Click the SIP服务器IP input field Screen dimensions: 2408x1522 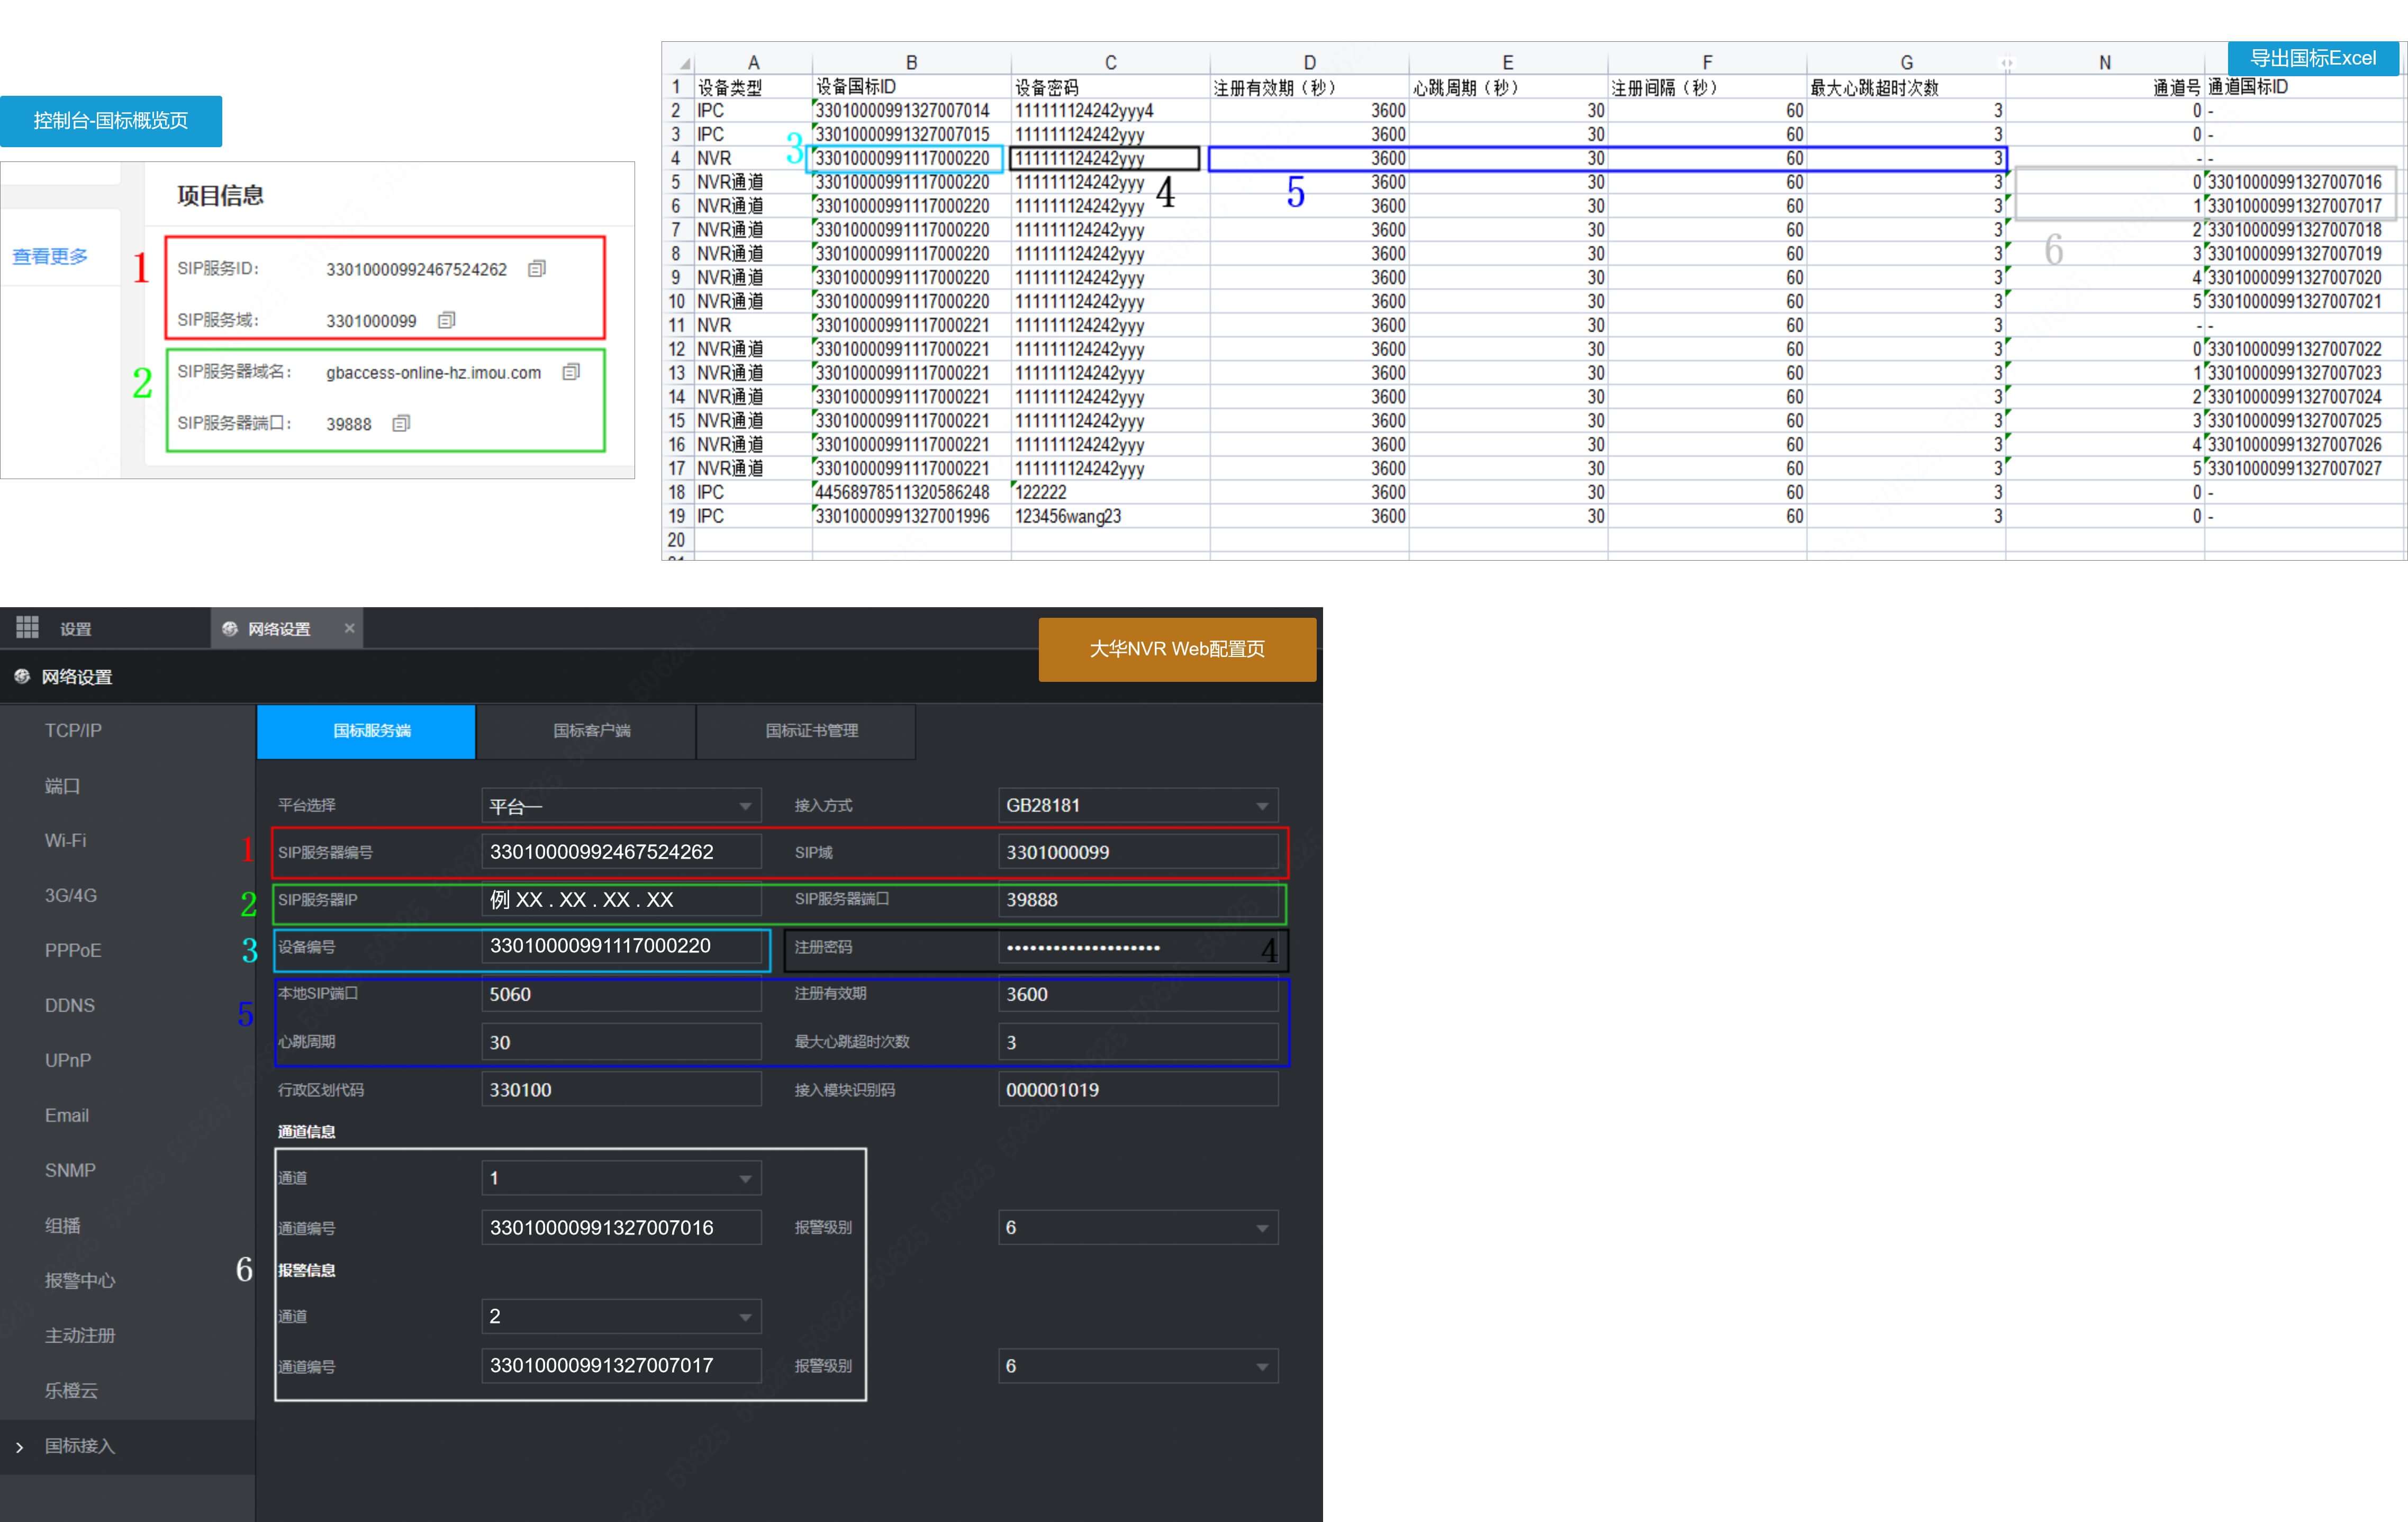(621, 900)
